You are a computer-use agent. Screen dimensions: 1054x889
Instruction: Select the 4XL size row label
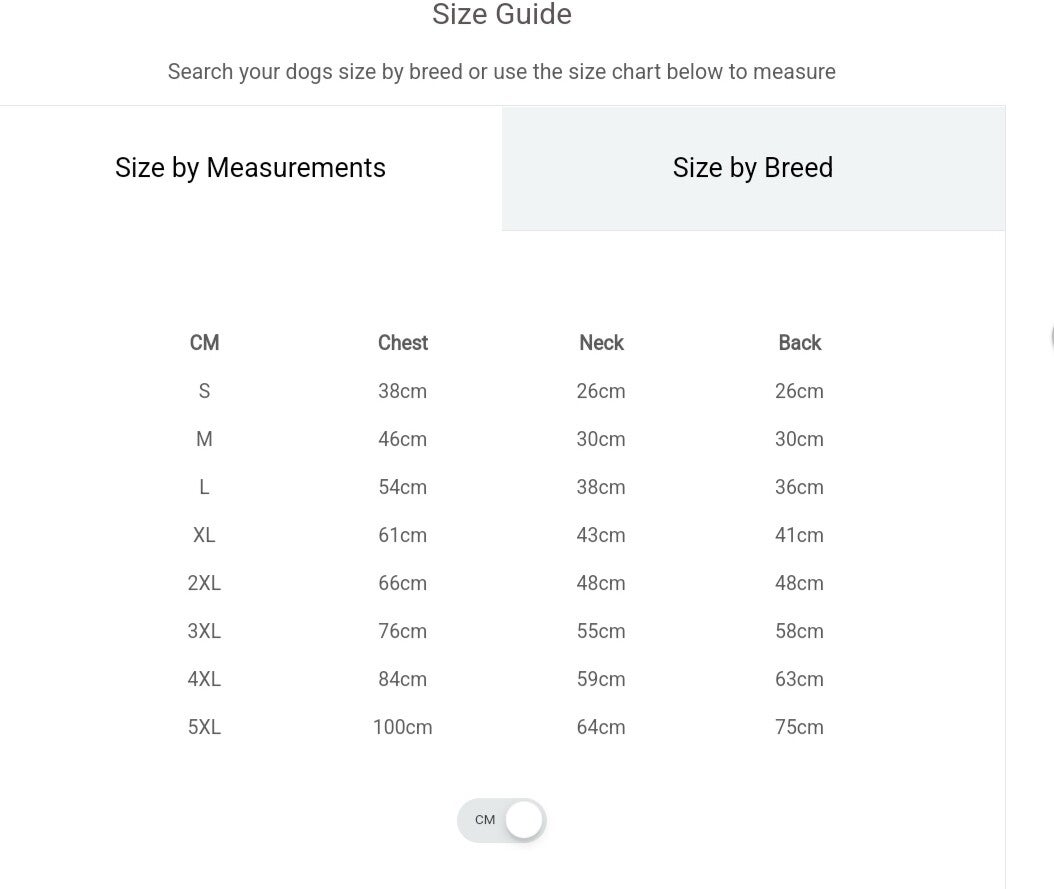[x=204, y=679]
